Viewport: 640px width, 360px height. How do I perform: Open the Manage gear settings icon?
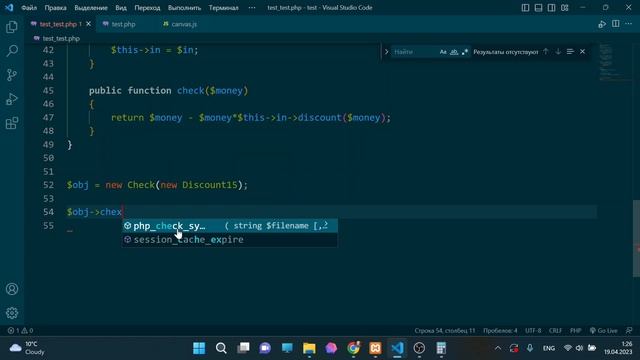(12, 313)
